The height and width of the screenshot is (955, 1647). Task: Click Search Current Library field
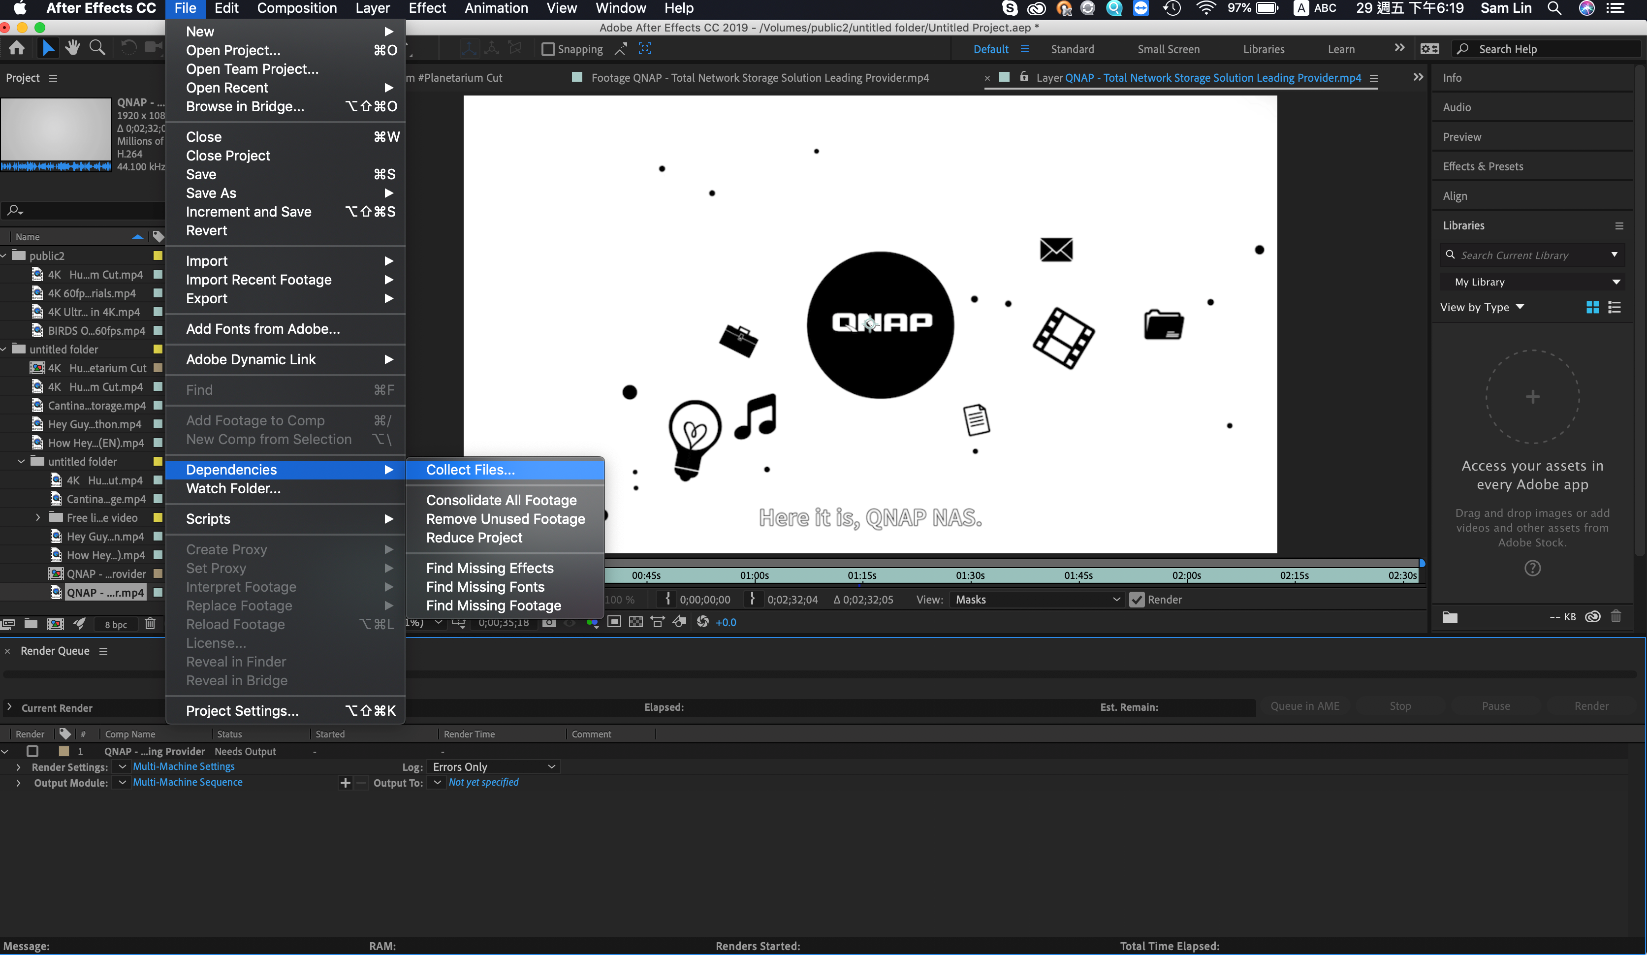click(x=1532, y=256)
